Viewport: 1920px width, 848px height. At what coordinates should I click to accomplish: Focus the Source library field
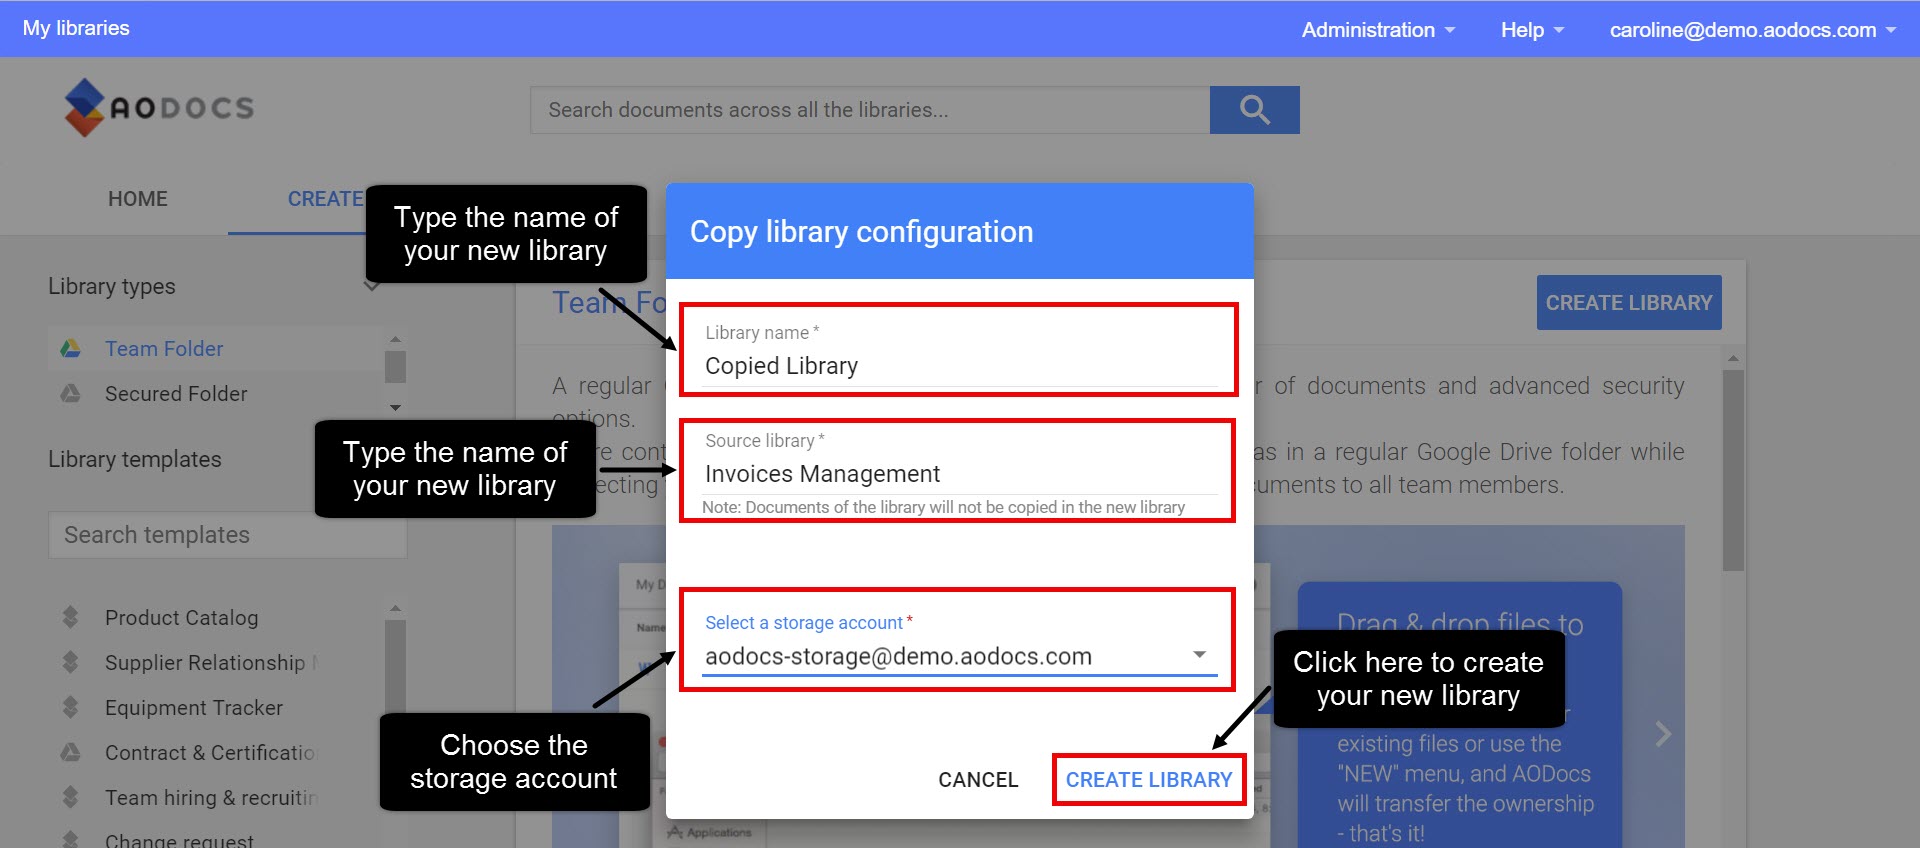click(x=959, y=474)
